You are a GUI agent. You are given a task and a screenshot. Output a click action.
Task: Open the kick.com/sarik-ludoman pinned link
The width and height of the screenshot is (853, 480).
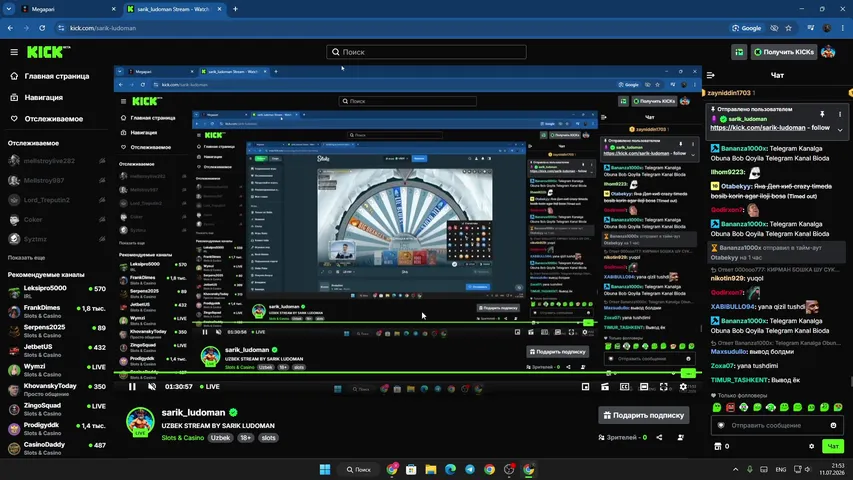(757, 128)
